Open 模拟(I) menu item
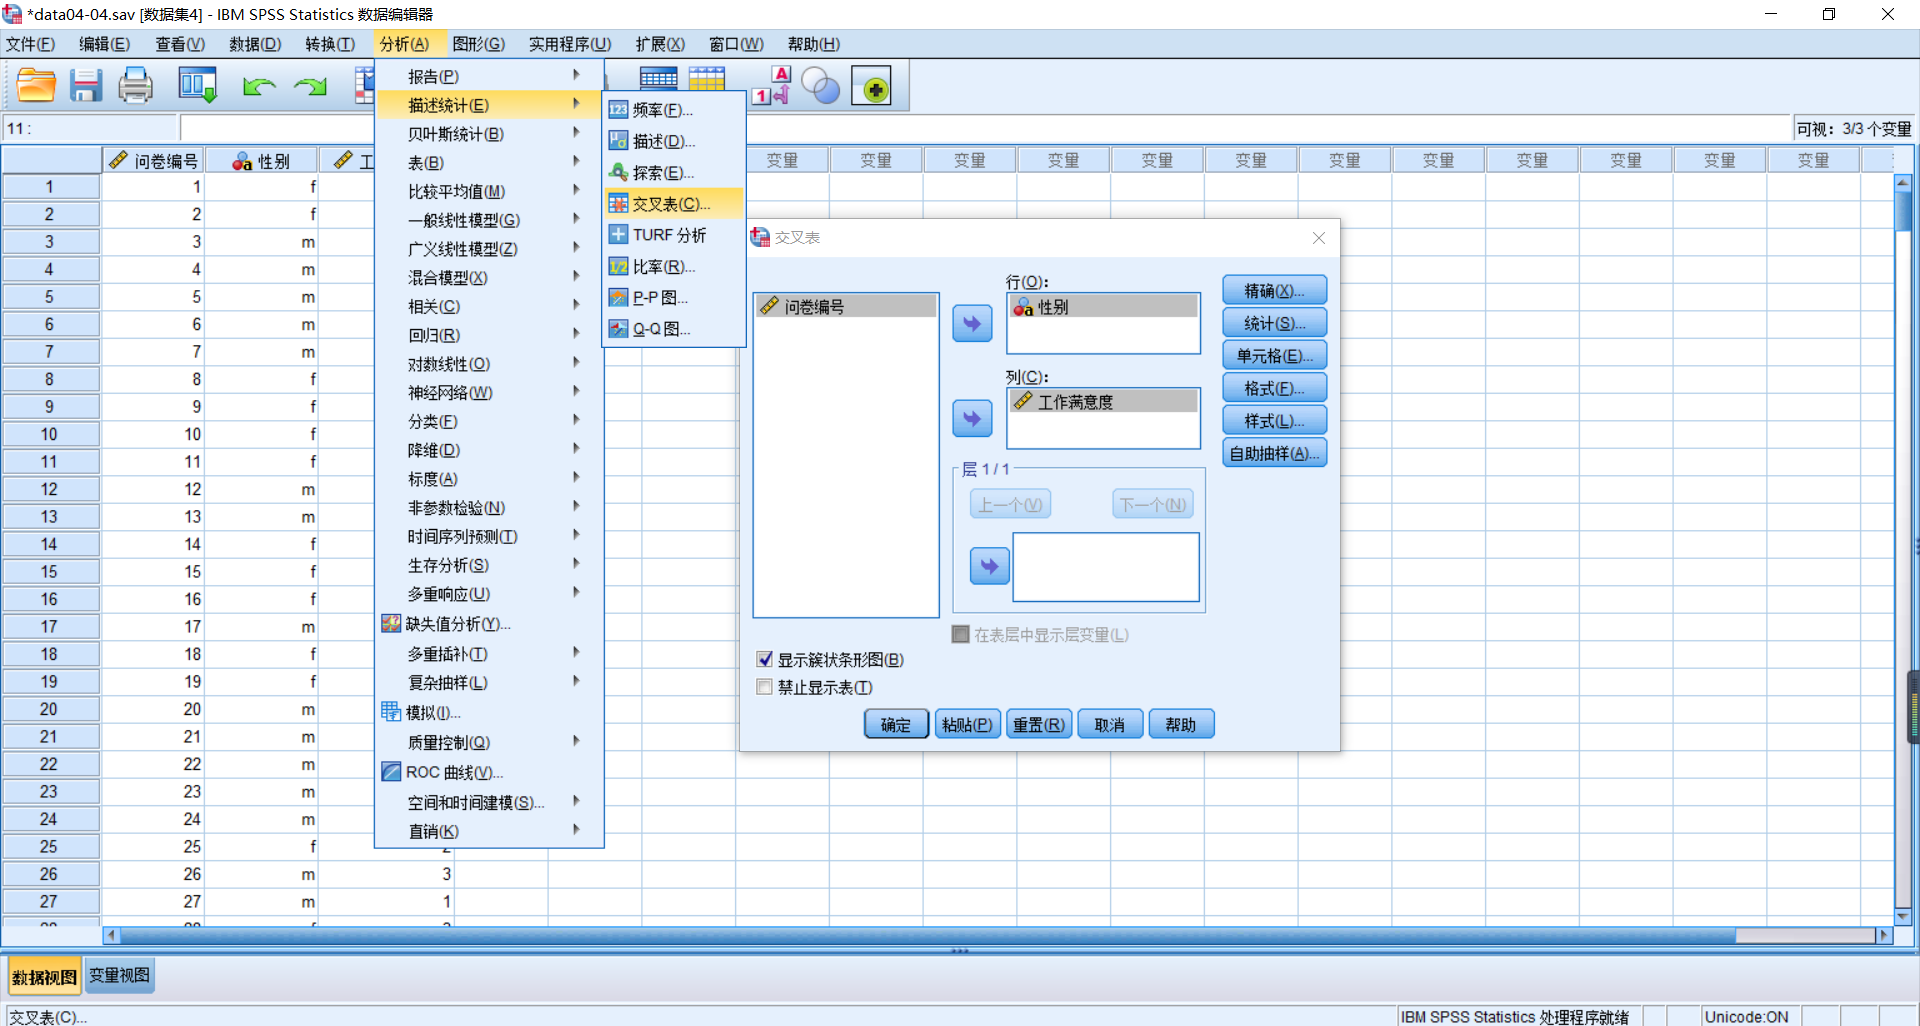The height and width of the screenshot is (1026, 1920). pos(489,713)
